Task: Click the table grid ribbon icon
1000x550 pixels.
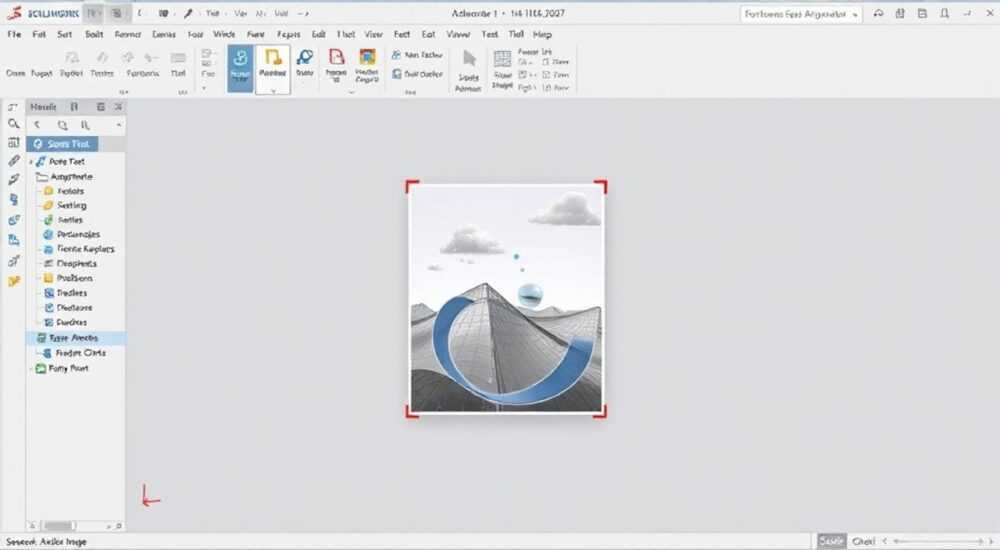Action: point(503,59)
